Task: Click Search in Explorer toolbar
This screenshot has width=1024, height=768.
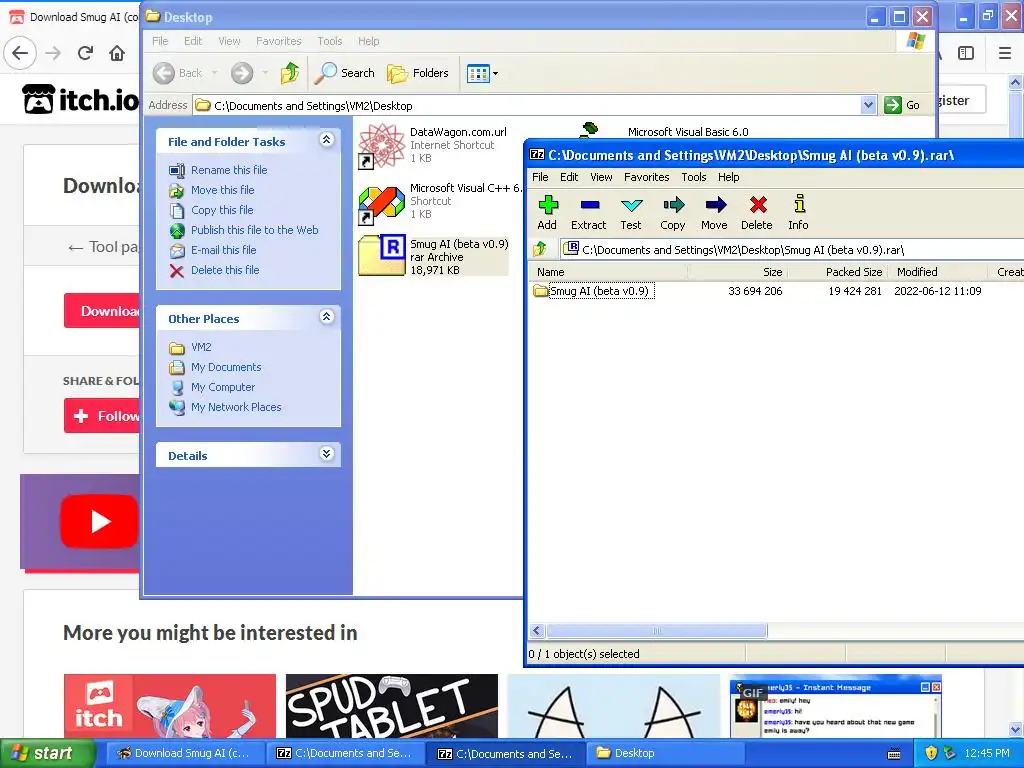Action: 344,73
